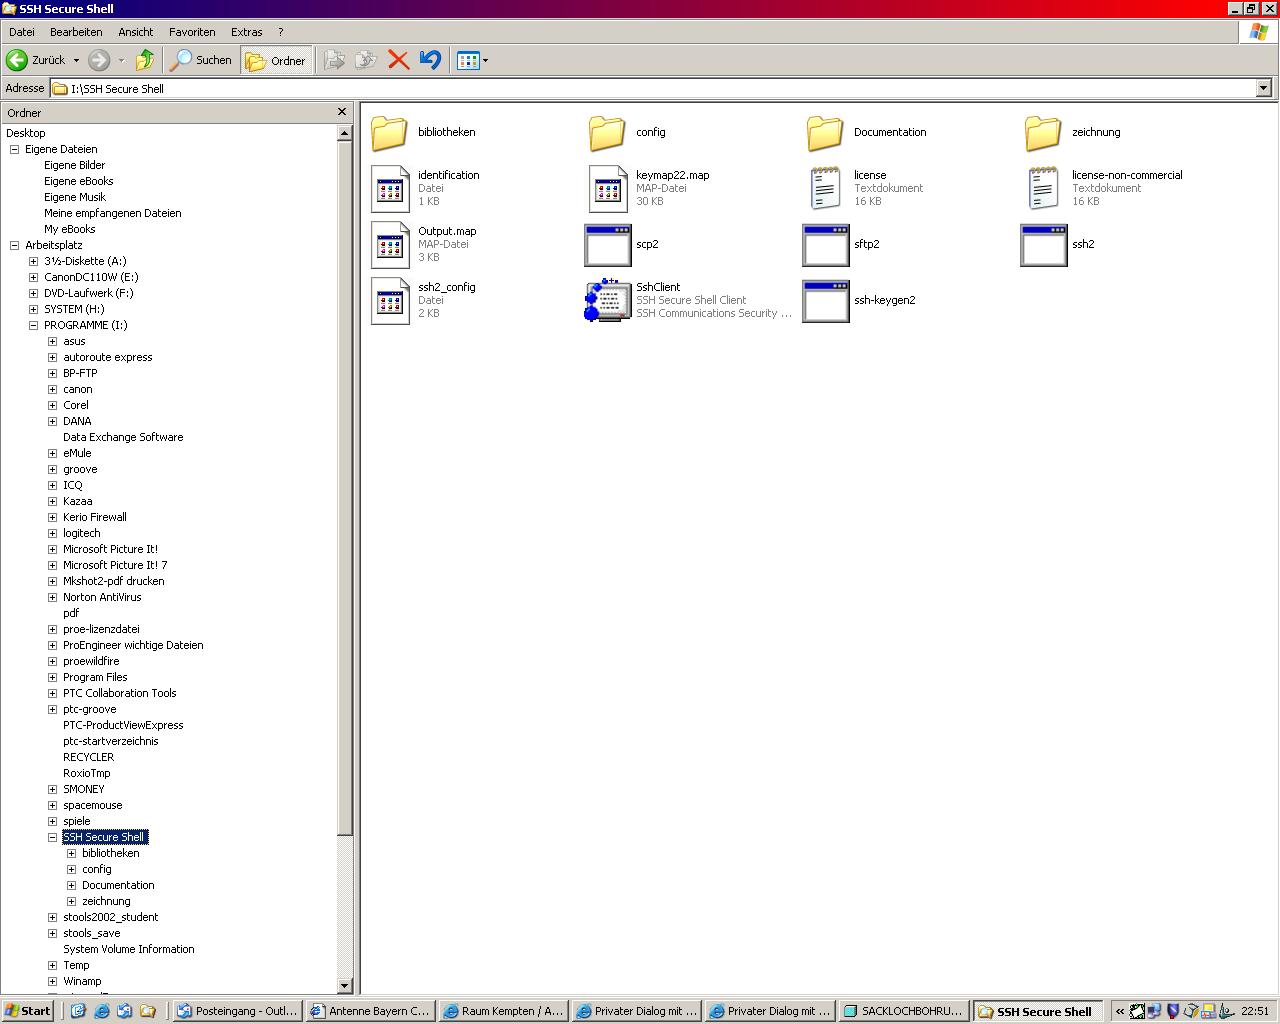Open the Suchen search tool
1280x1024 pixels.
[201, 60]
